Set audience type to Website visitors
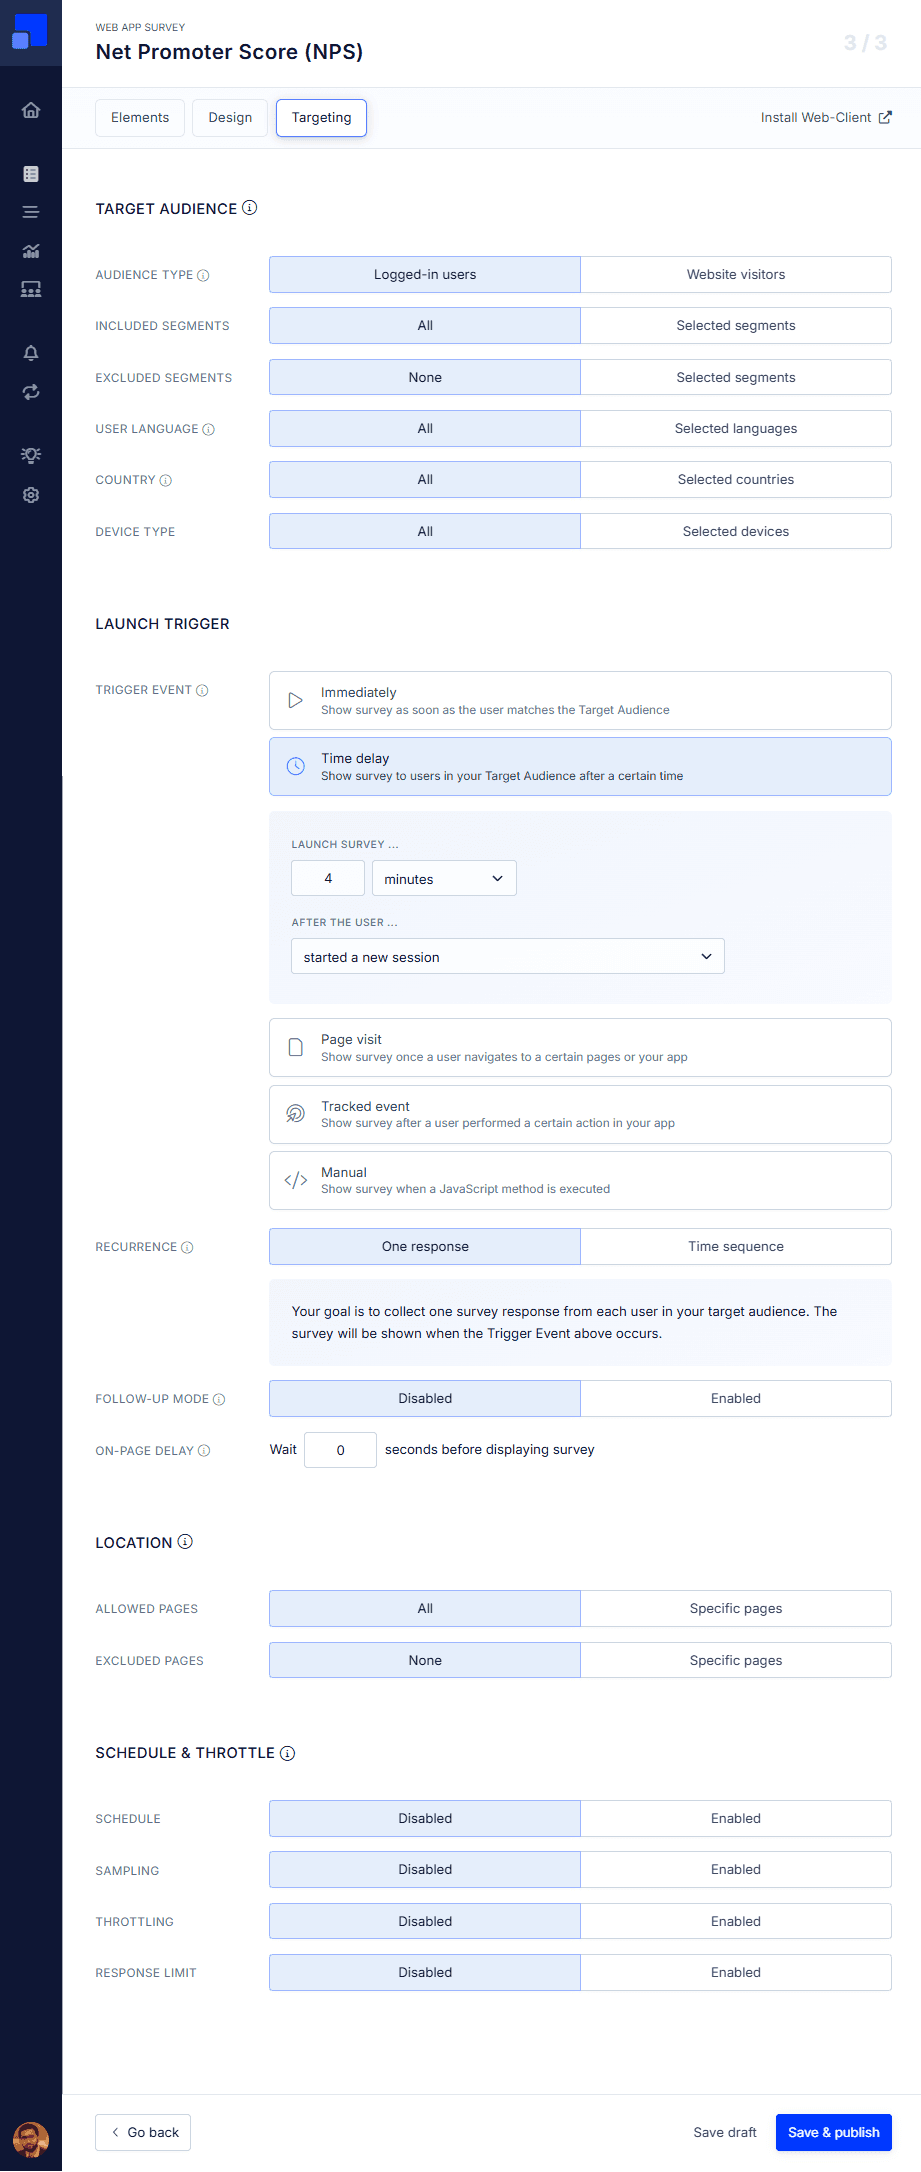Screen dimensions: 921x2172 point(736,275)
